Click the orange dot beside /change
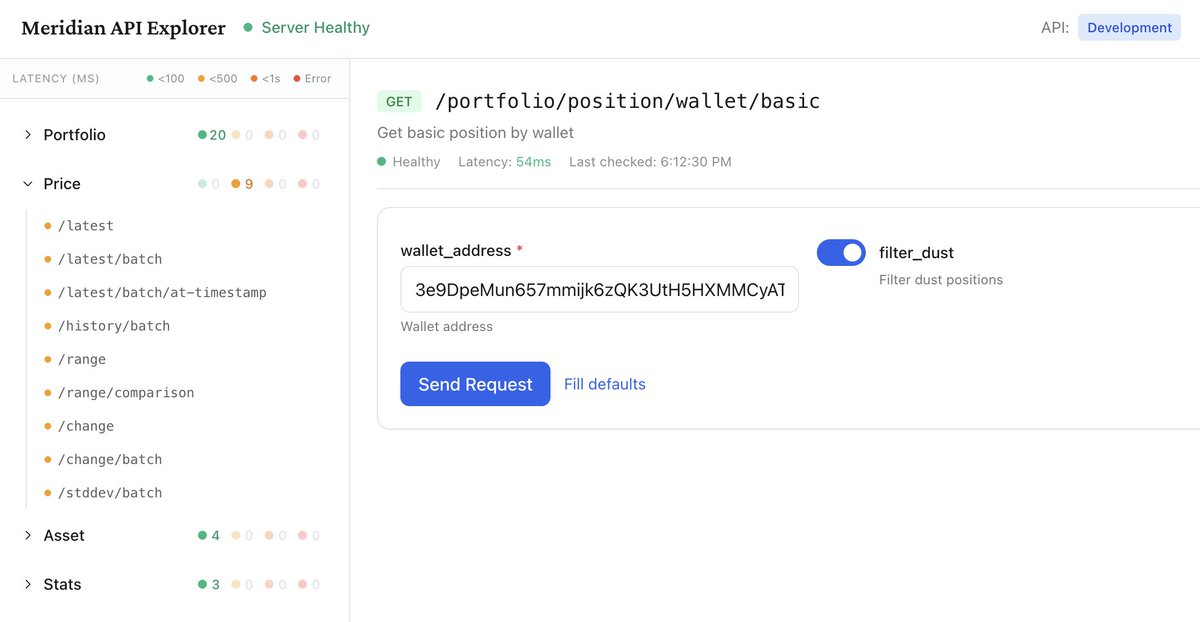1200x622 pixels. pyautogui.click(x=47, y=426)
